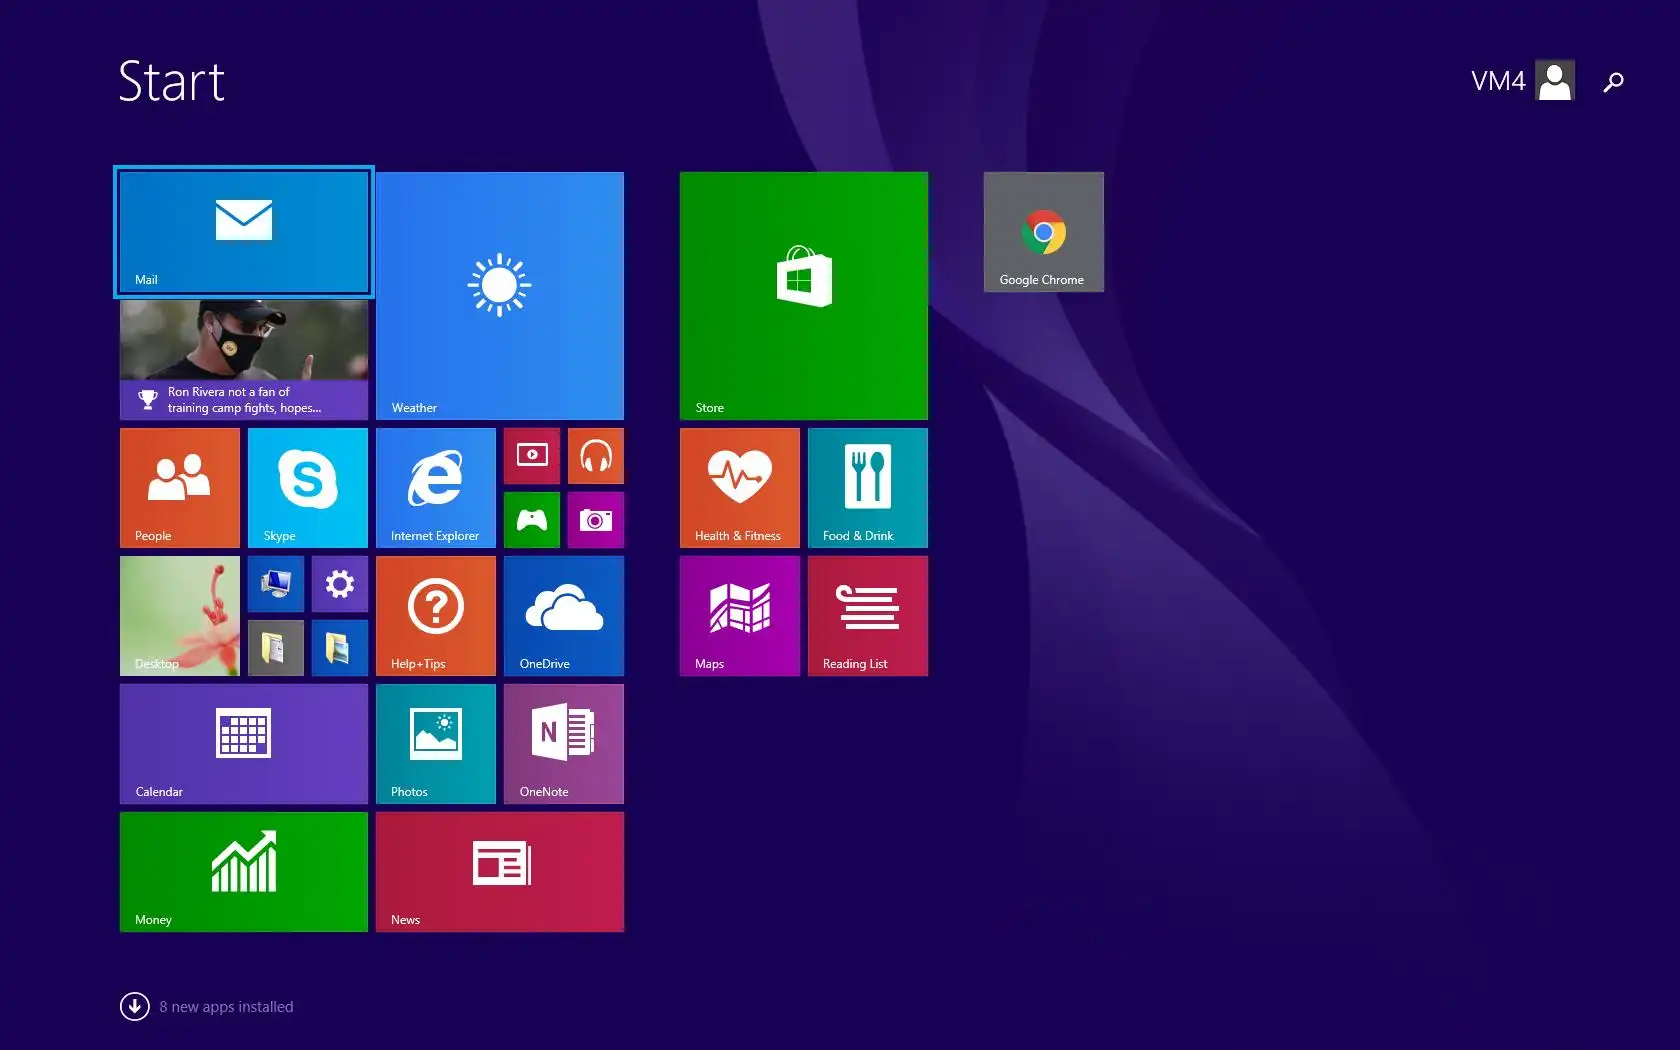
Task: Open the small Camera tile
Action: [596, 520]
